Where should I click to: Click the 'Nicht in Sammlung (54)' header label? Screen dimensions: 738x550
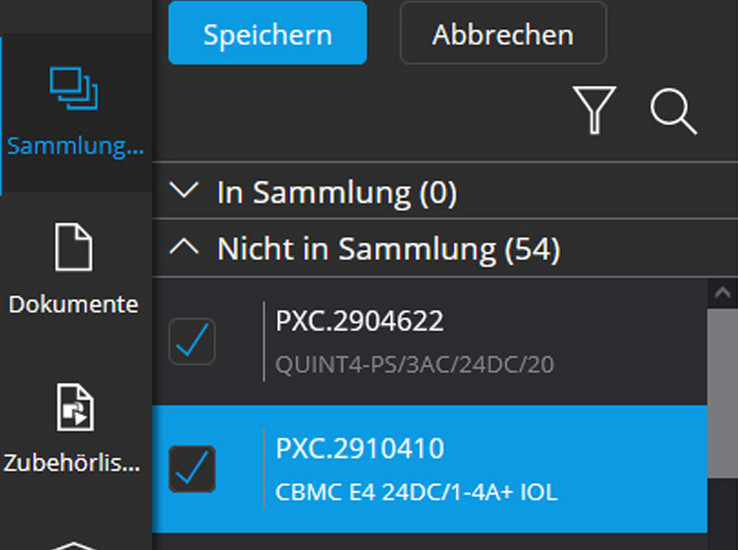pyautogui.click(x=388, y=249)
